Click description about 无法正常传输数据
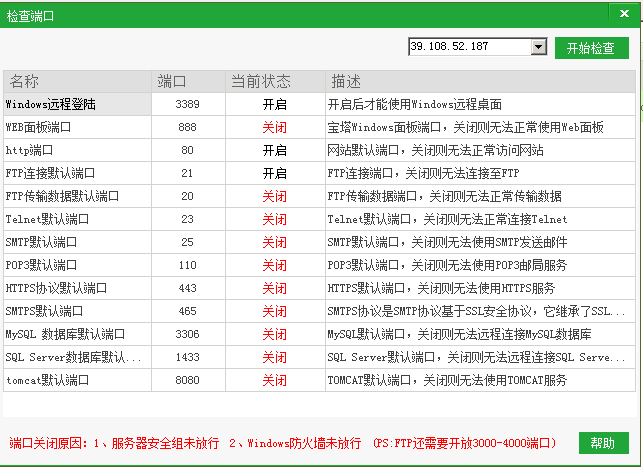643x469 pixels. pyautogui.click(x=445, y=196)
